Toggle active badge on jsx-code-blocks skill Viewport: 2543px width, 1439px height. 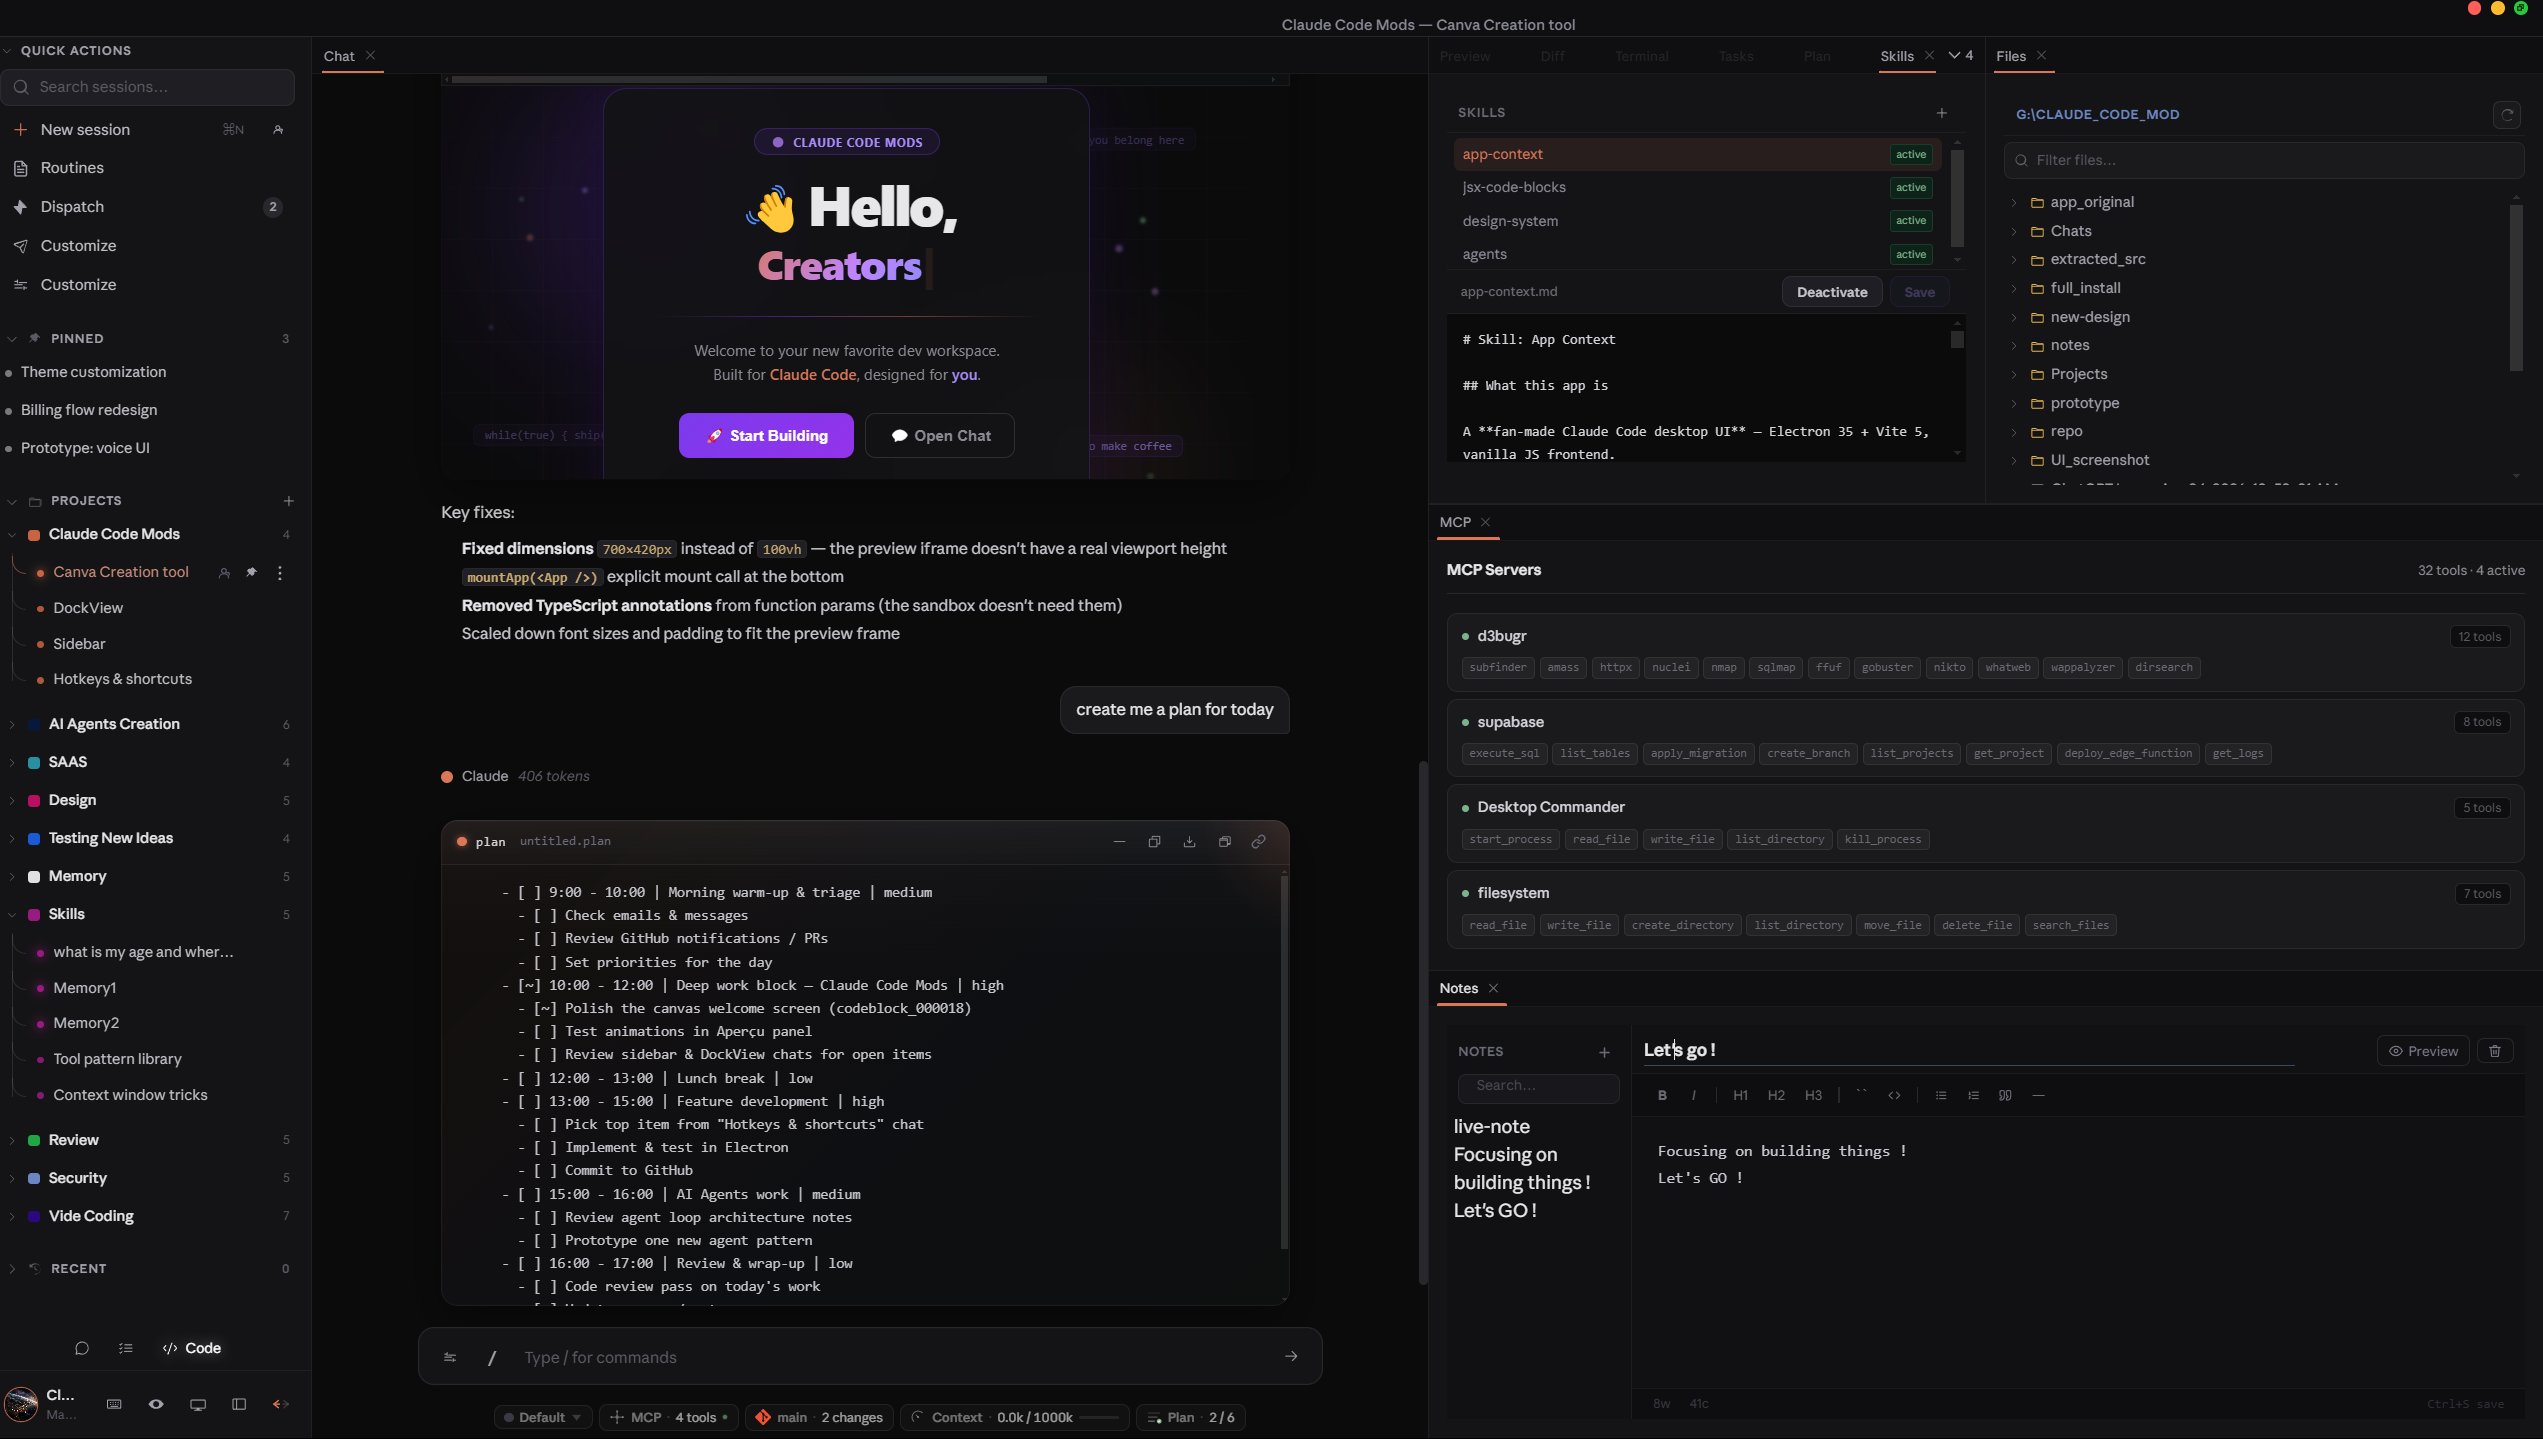1911,187
